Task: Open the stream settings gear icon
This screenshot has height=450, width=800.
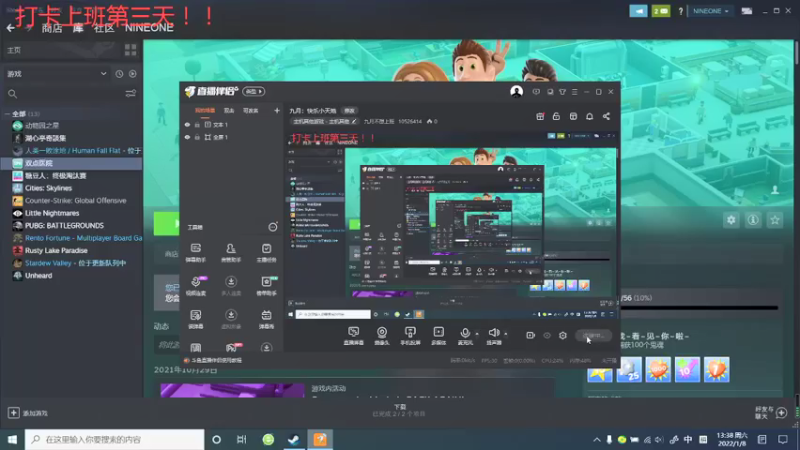Action: coord(563,335)
